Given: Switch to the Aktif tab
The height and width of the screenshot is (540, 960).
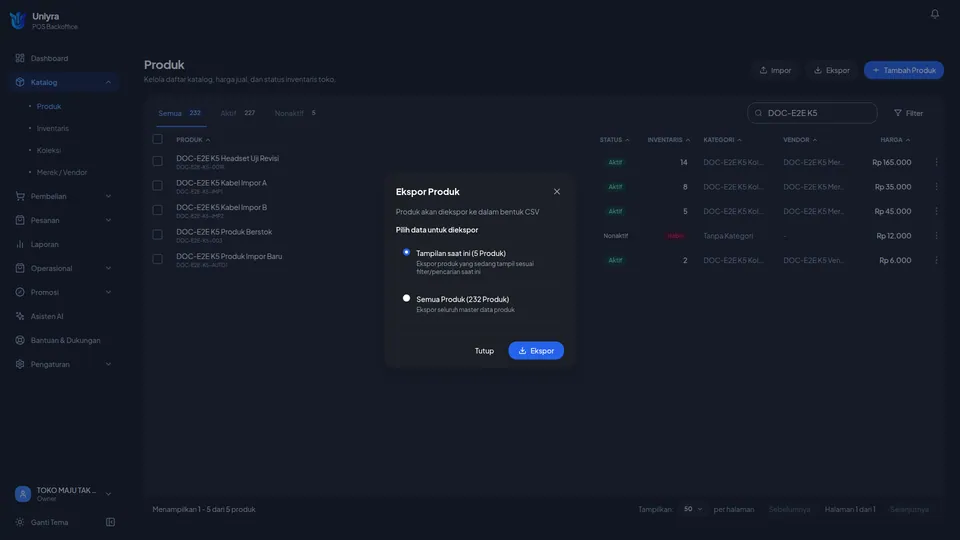Looking at the screenshot, I should pos(238,113).
